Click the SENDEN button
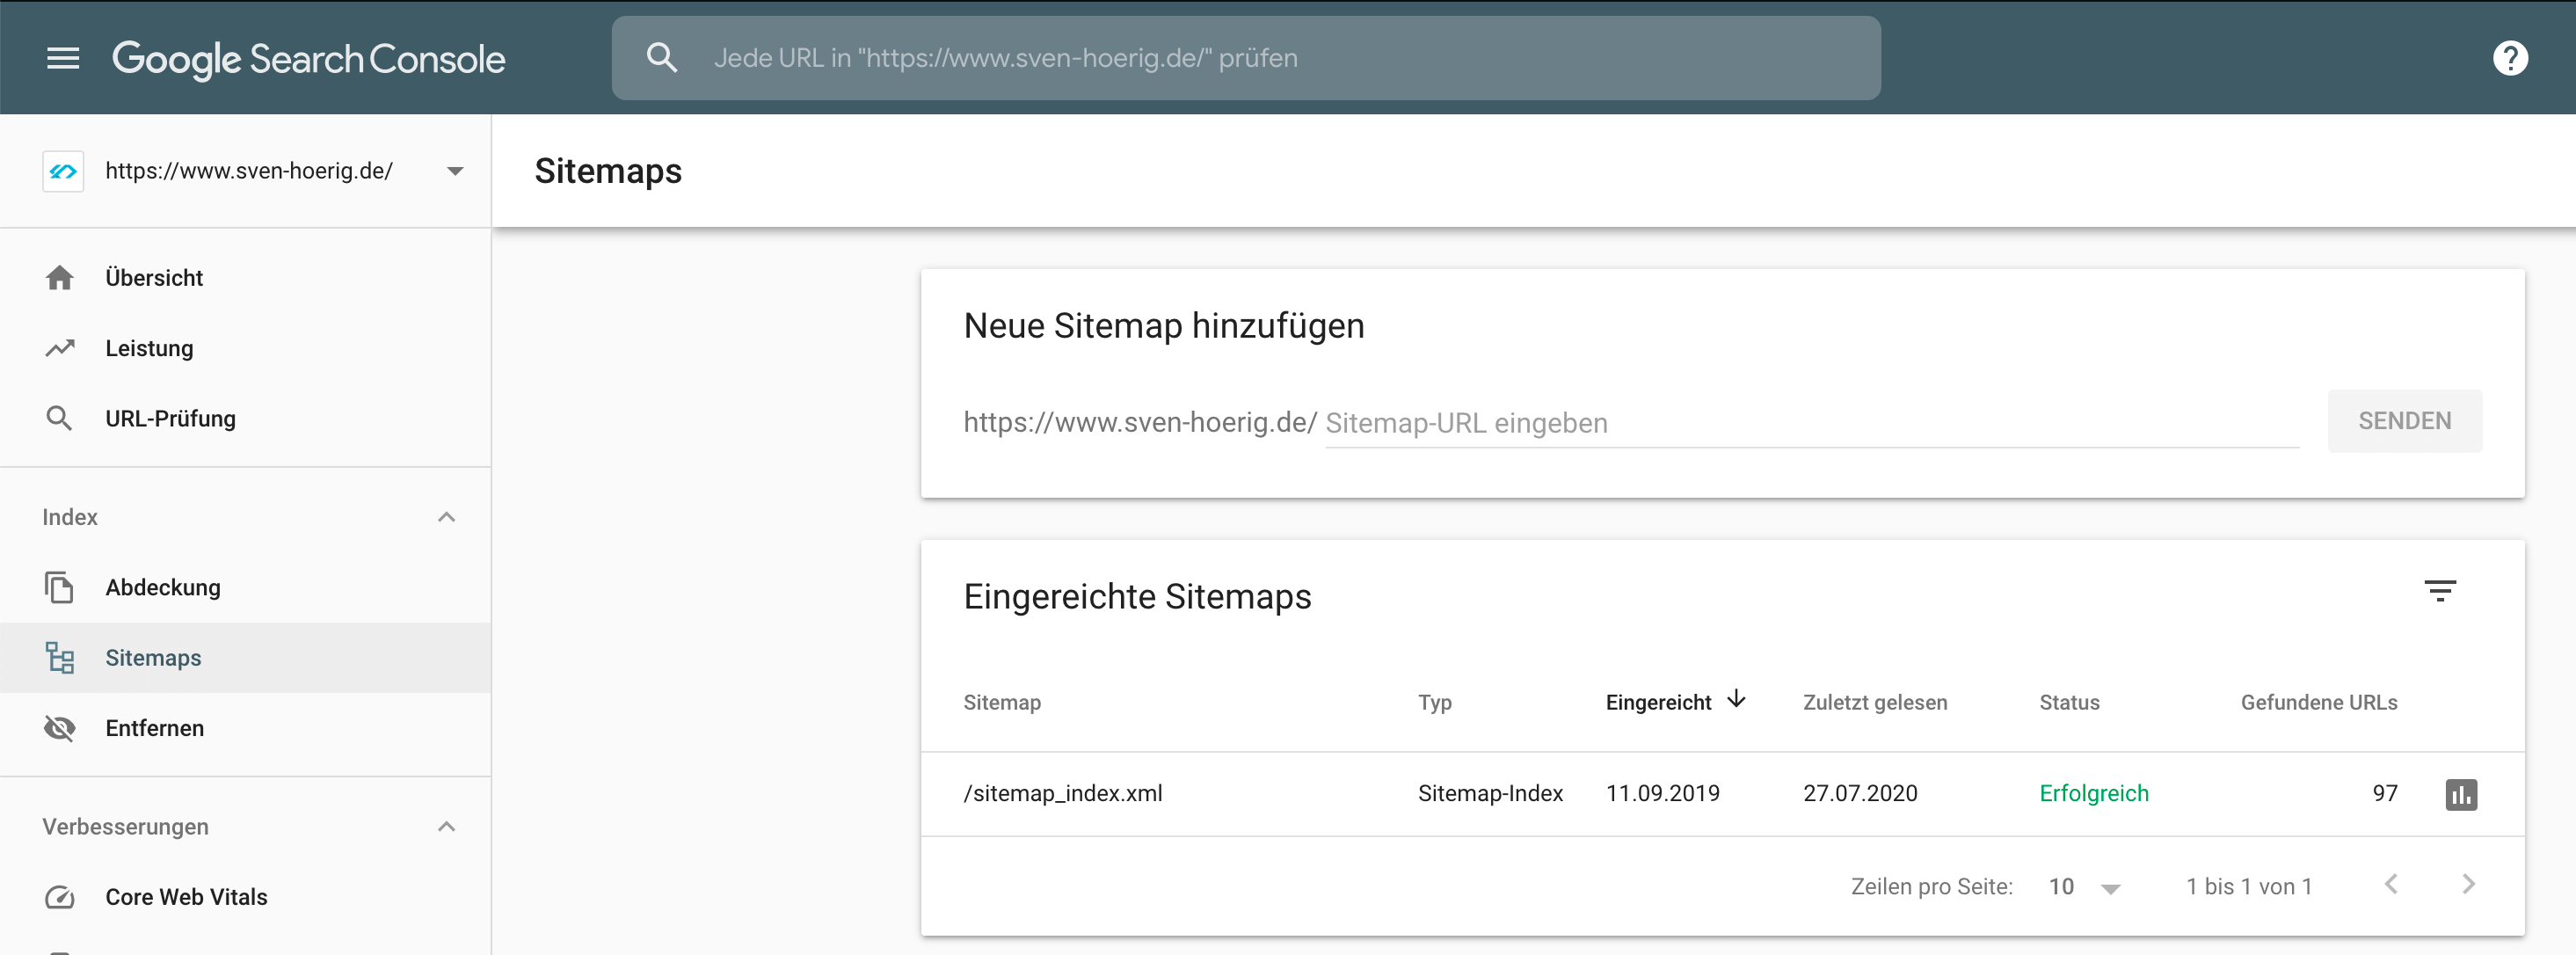 2404,421
